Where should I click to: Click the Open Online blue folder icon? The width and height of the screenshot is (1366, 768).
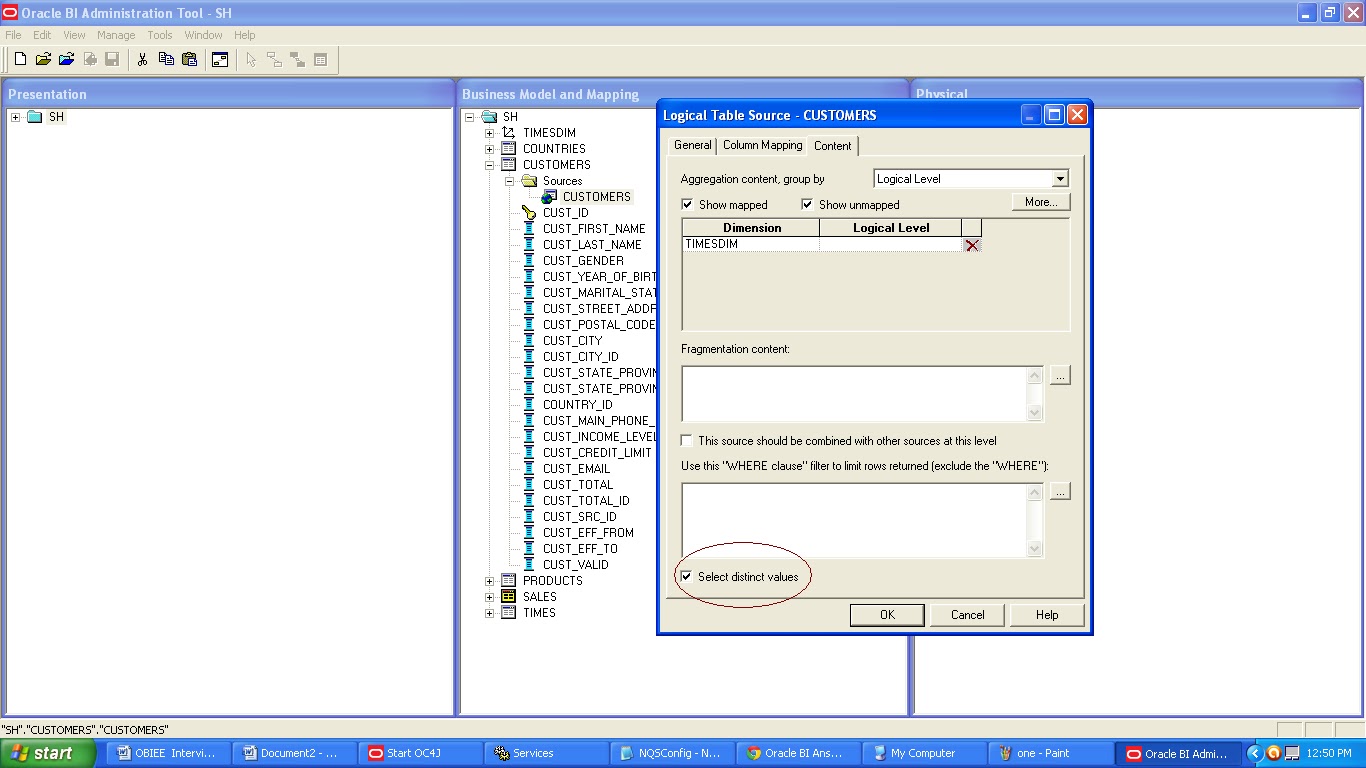coord(66,60)
